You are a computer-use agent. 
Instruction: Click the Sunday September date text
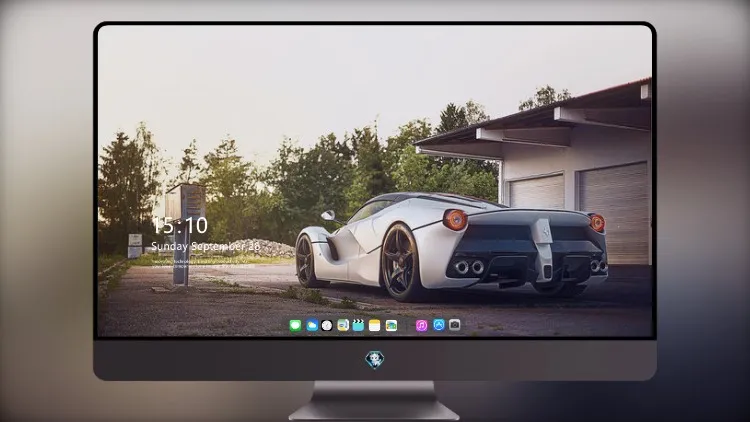(x=206, y=246)
